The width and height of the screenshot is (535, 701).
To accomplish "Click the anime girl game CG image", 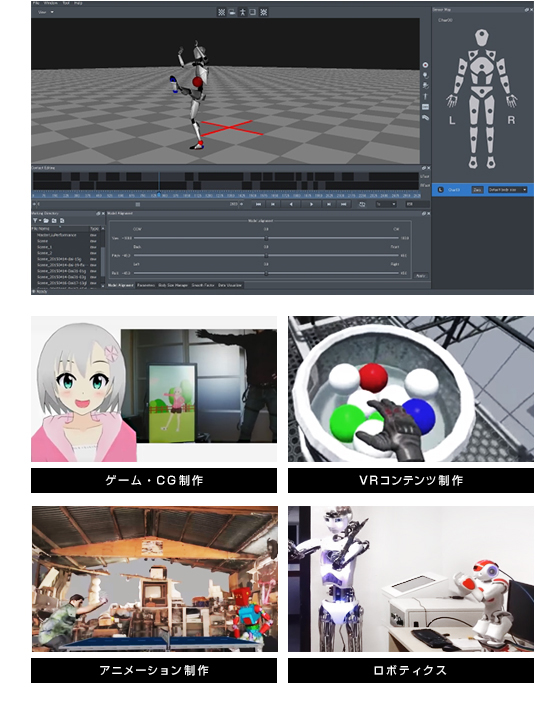I will [154, 389].
